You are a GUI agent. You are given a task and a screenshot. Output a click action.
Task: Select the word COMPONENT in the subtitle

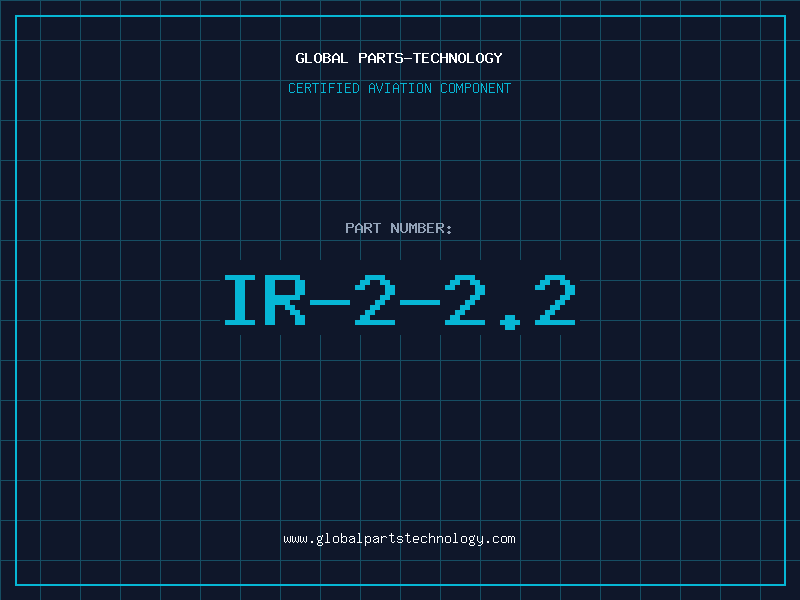click(476, 88)
